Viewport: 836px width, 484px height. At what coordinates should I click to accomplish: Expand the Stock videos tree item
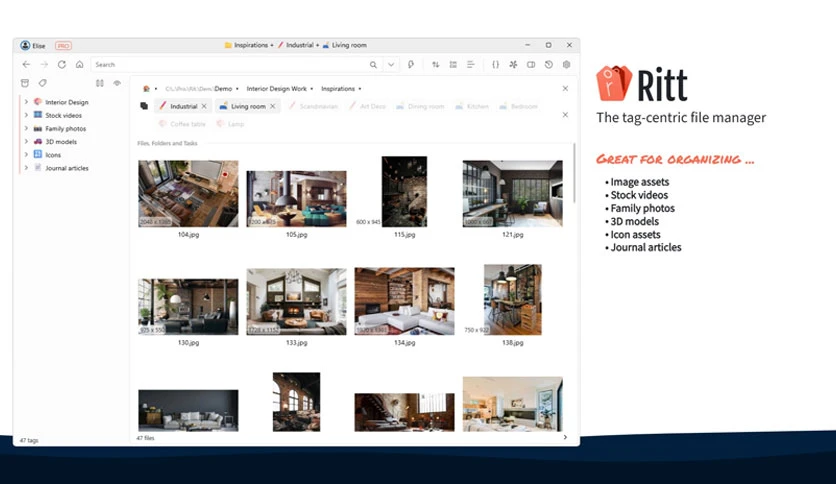26,115
